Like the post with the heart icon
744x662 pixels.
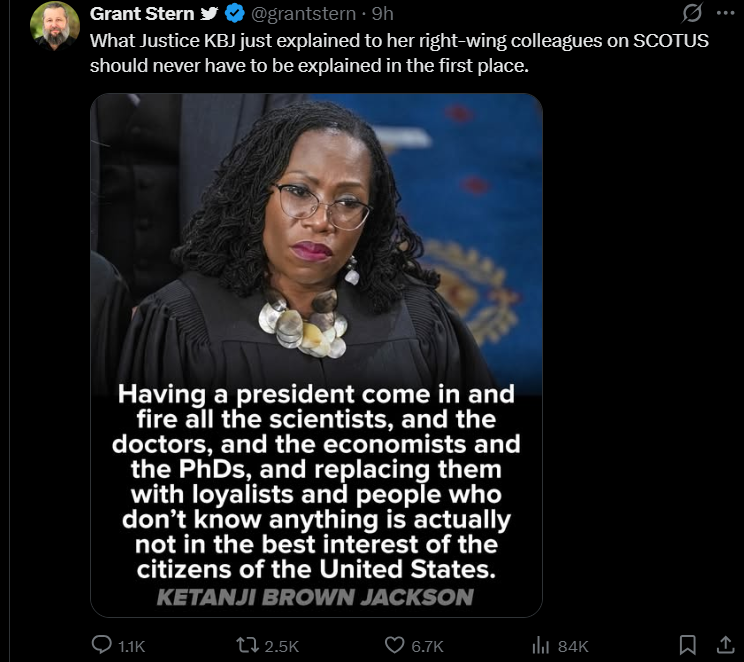(394, 645)
